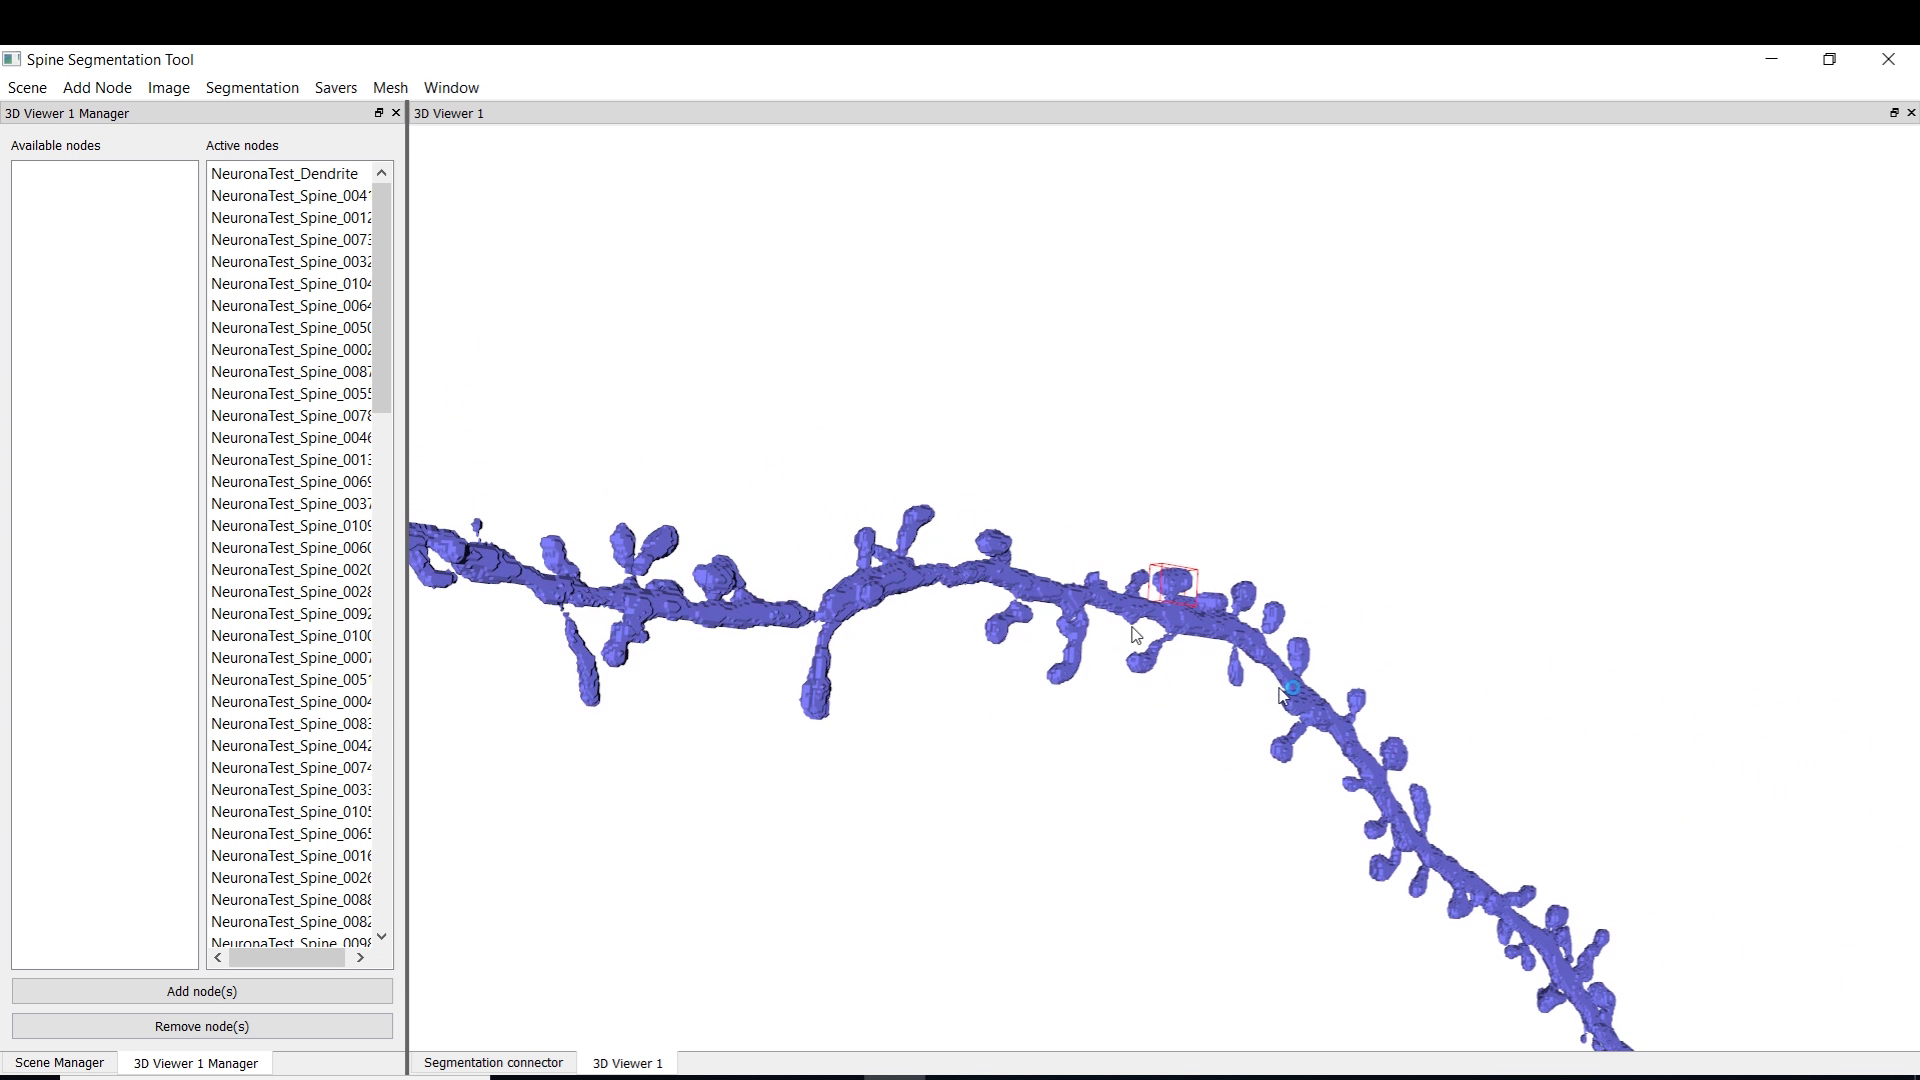The height and width of the screenshot is (1080, 1920).
Task: Float the 3D Viewer 1 dock panel
Action: pos(1894,113)
